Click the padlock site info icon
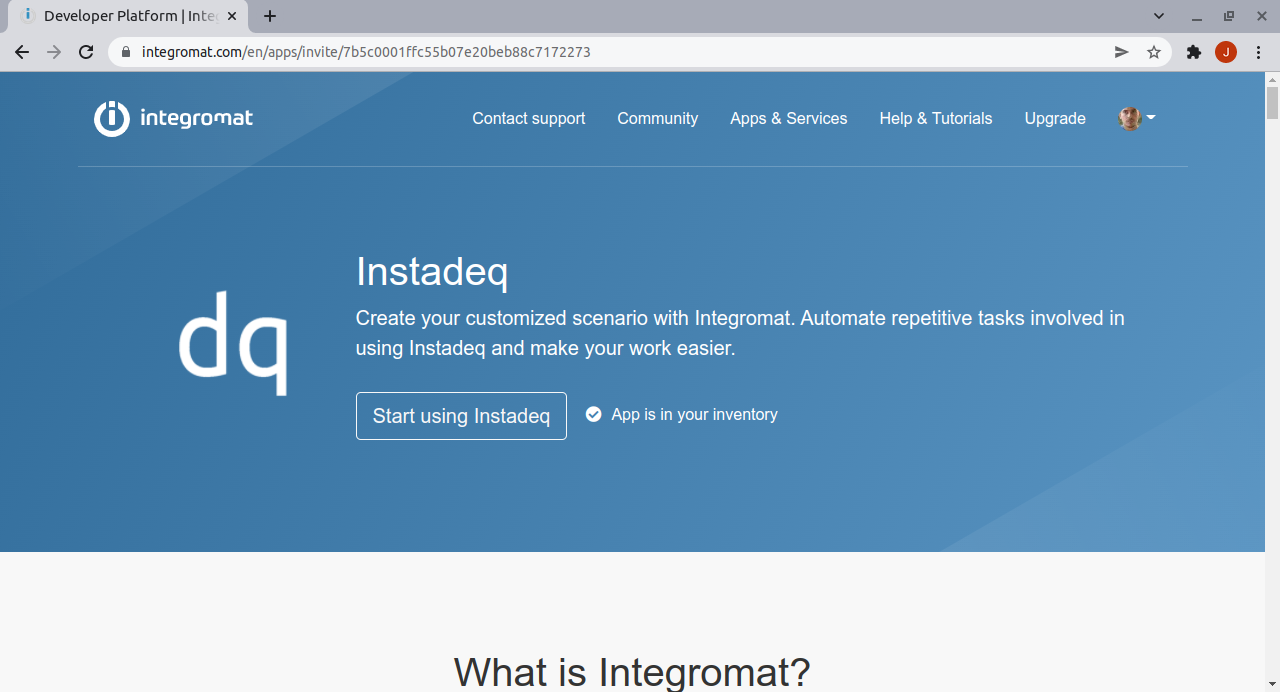1280x692 pixels. [126, 52]
